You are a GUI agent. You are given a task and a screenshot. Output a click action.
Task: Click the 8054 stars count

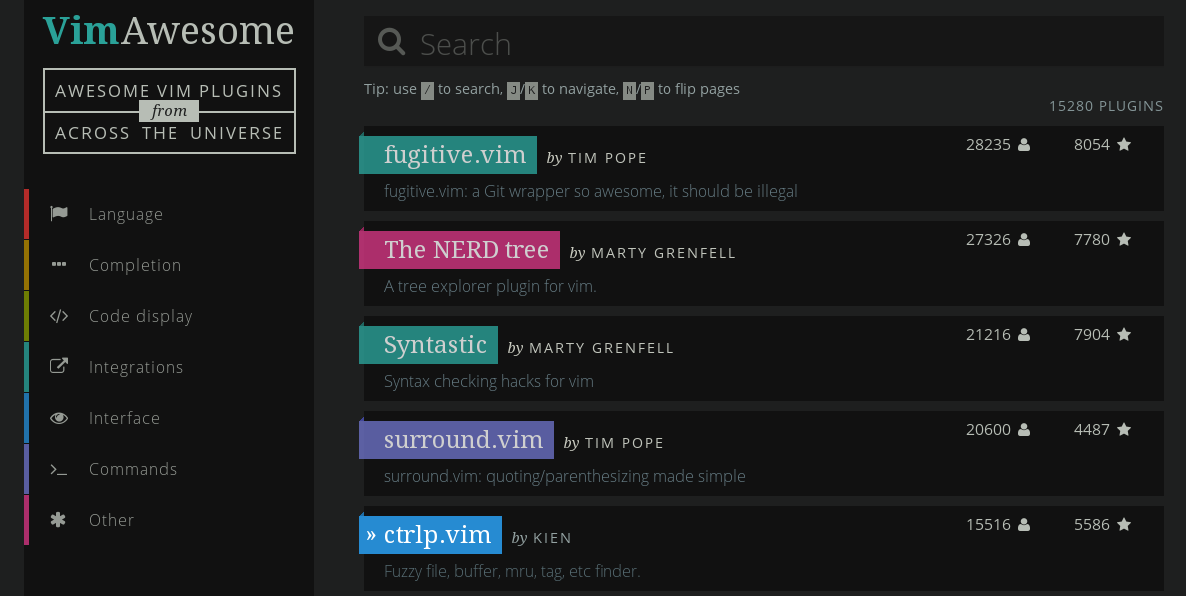coord(1091,144)
